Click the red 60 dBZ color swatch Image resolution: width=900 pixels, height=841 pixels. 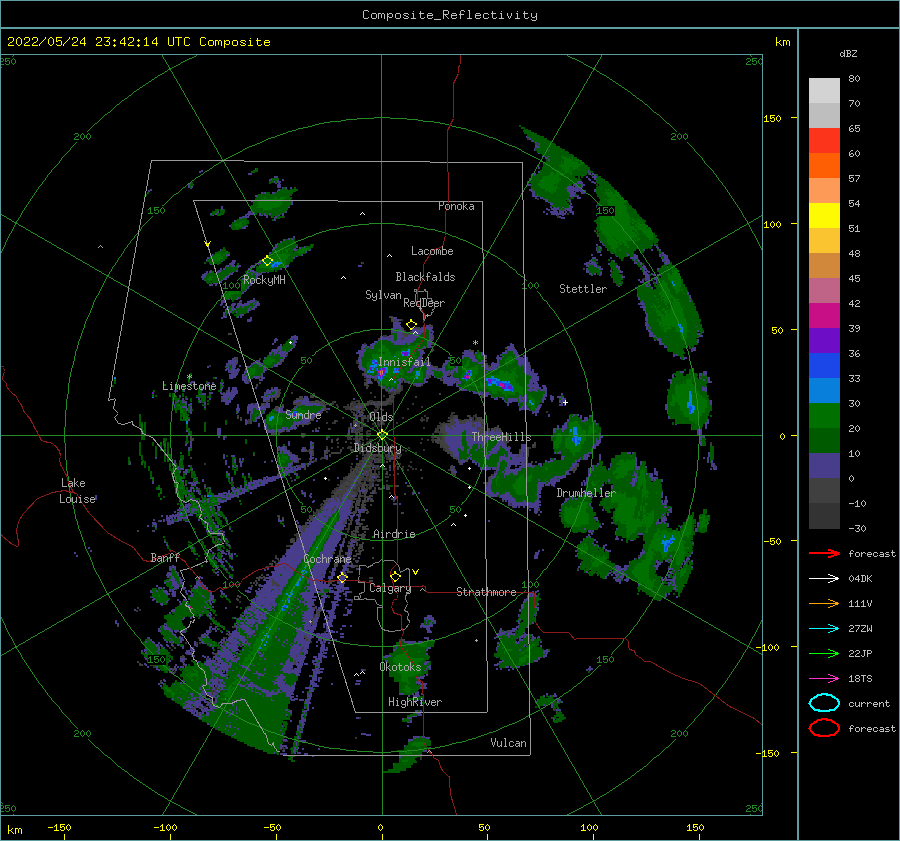(x=824, y=141)
